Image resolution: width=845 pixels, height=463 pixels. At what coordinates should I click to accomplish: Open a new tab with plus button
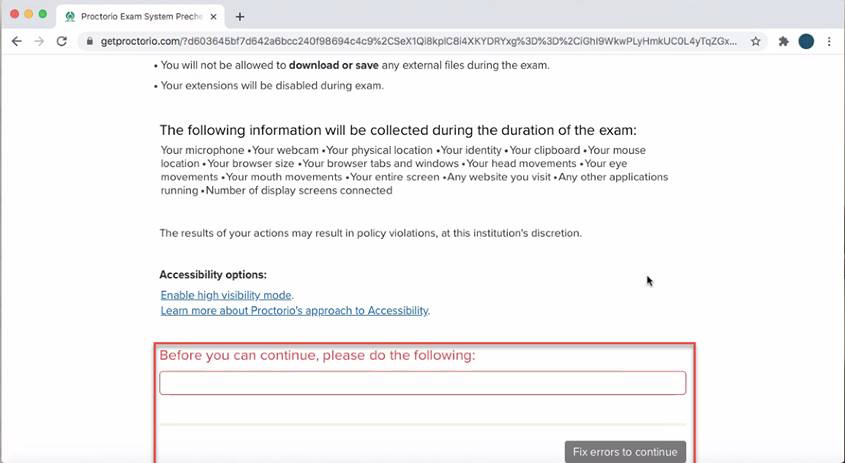tap(240, 16)
